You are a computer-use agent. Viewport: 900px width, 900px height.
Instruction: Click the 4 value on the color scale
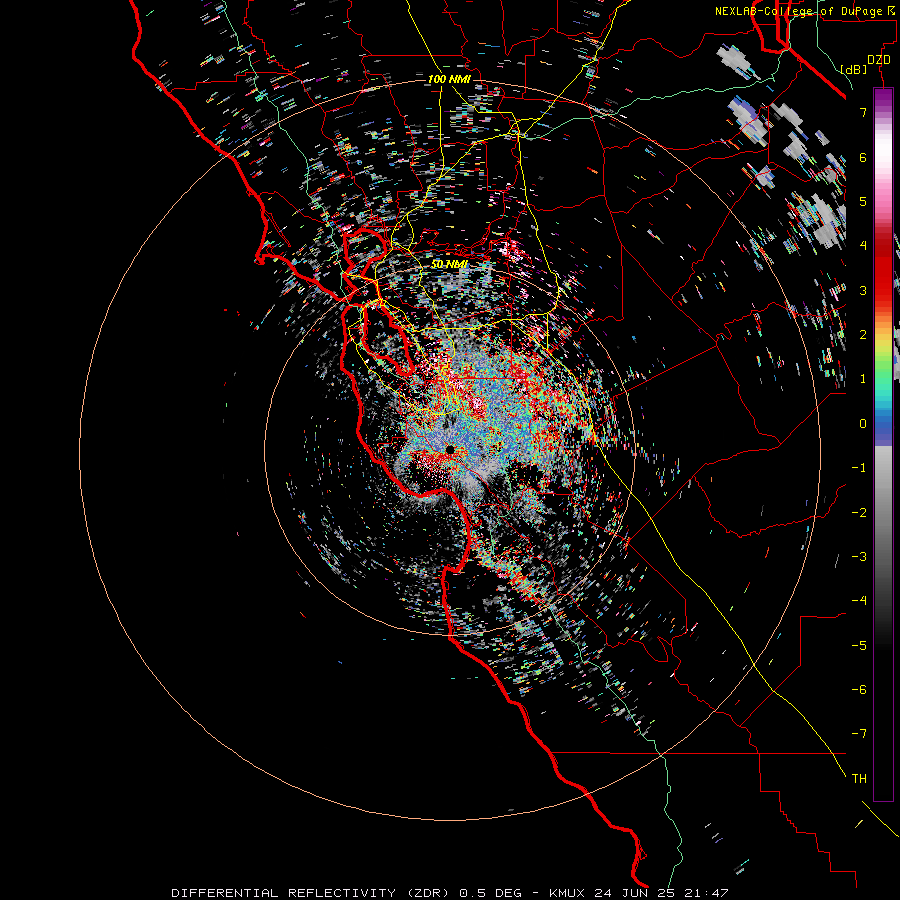[863, 246]
